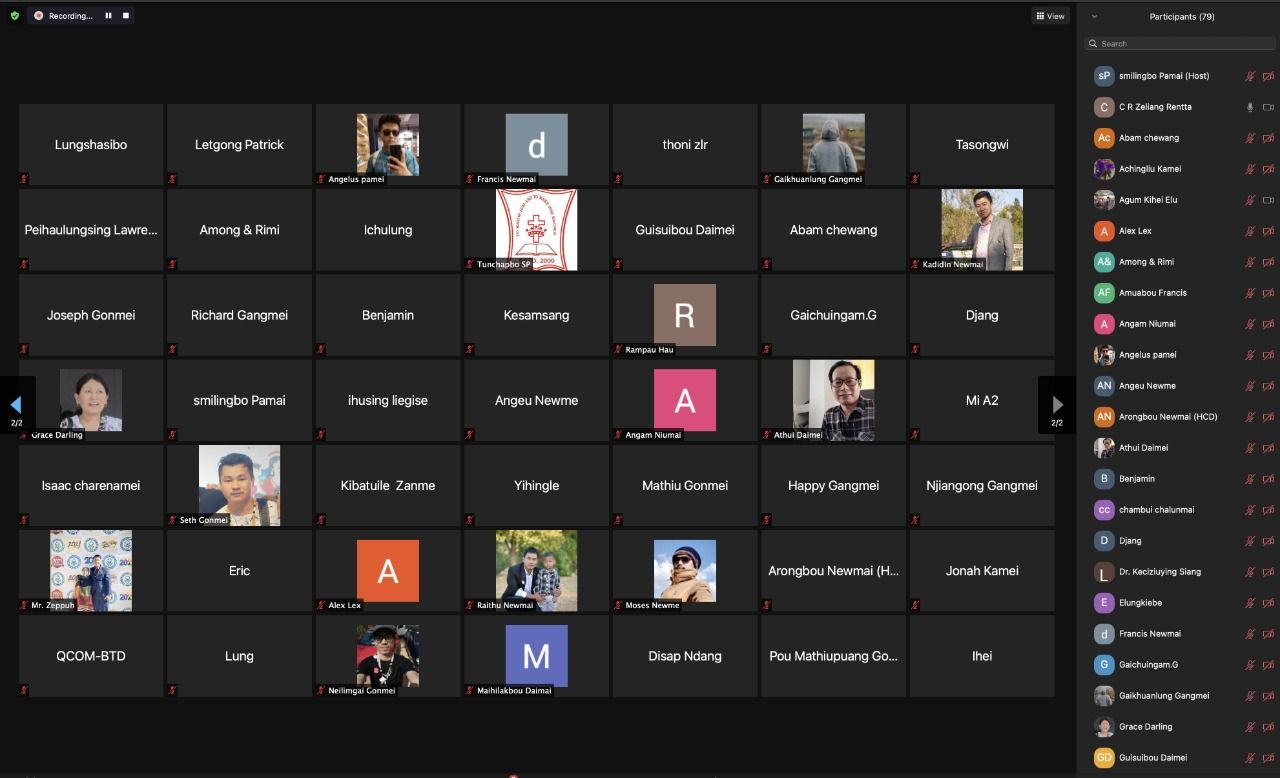Pause the meeting recording
This screenshot has height=778, width=1280.
coord(108,16)
